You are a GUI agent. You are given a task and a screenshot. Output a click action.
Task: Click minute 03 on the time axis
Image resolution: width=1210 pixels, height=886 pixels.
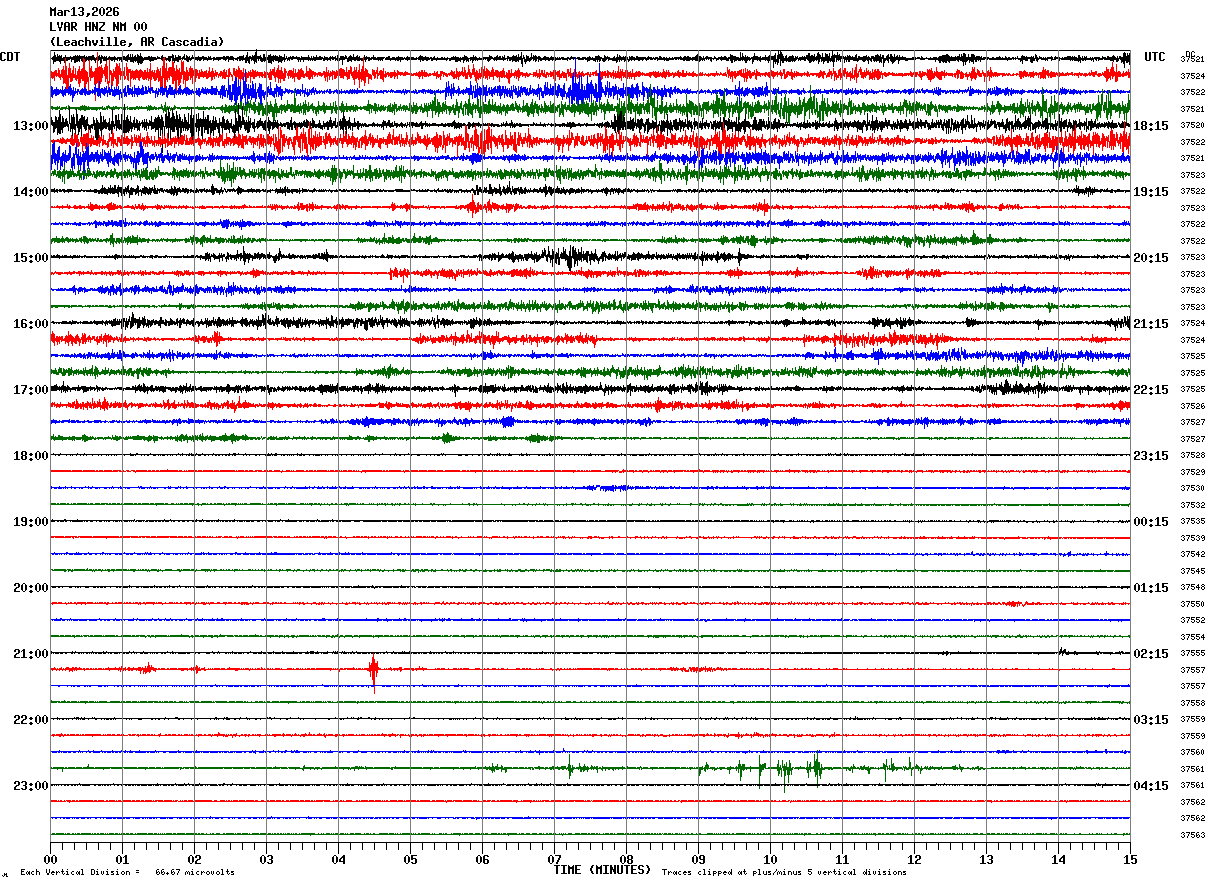tap(266, 860)
